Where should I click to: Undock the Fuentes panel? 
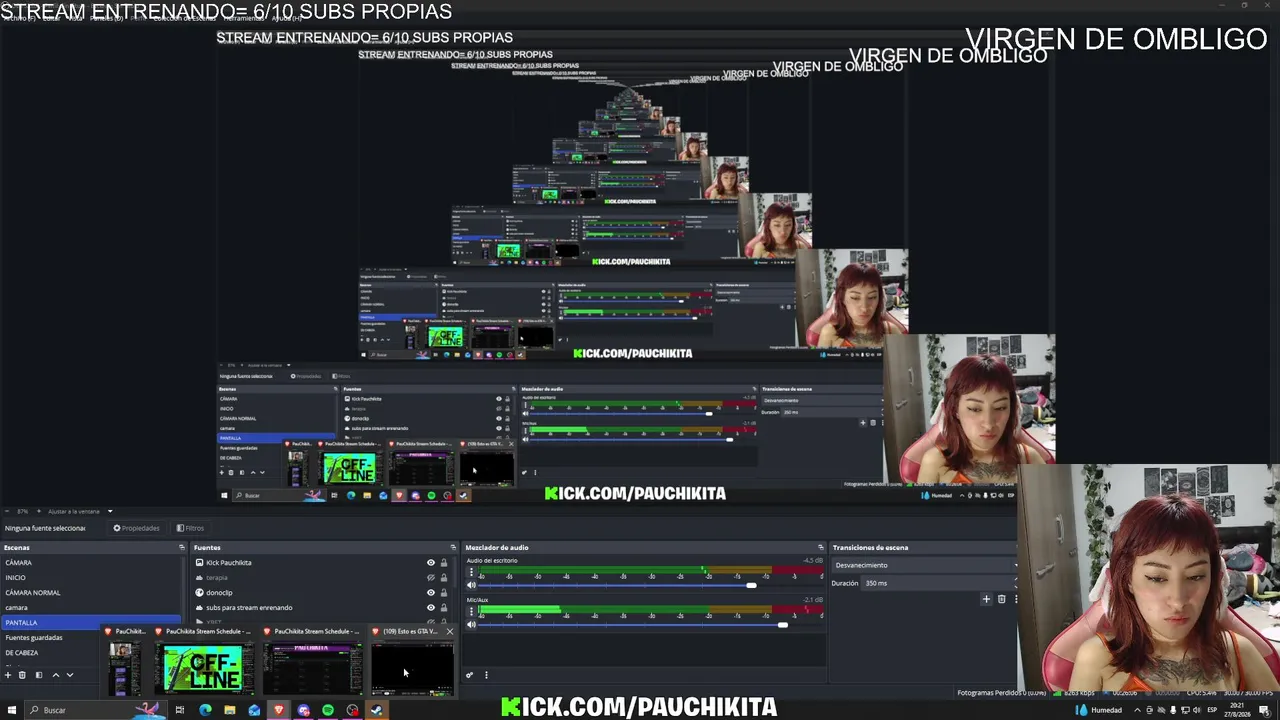[453, 547]
